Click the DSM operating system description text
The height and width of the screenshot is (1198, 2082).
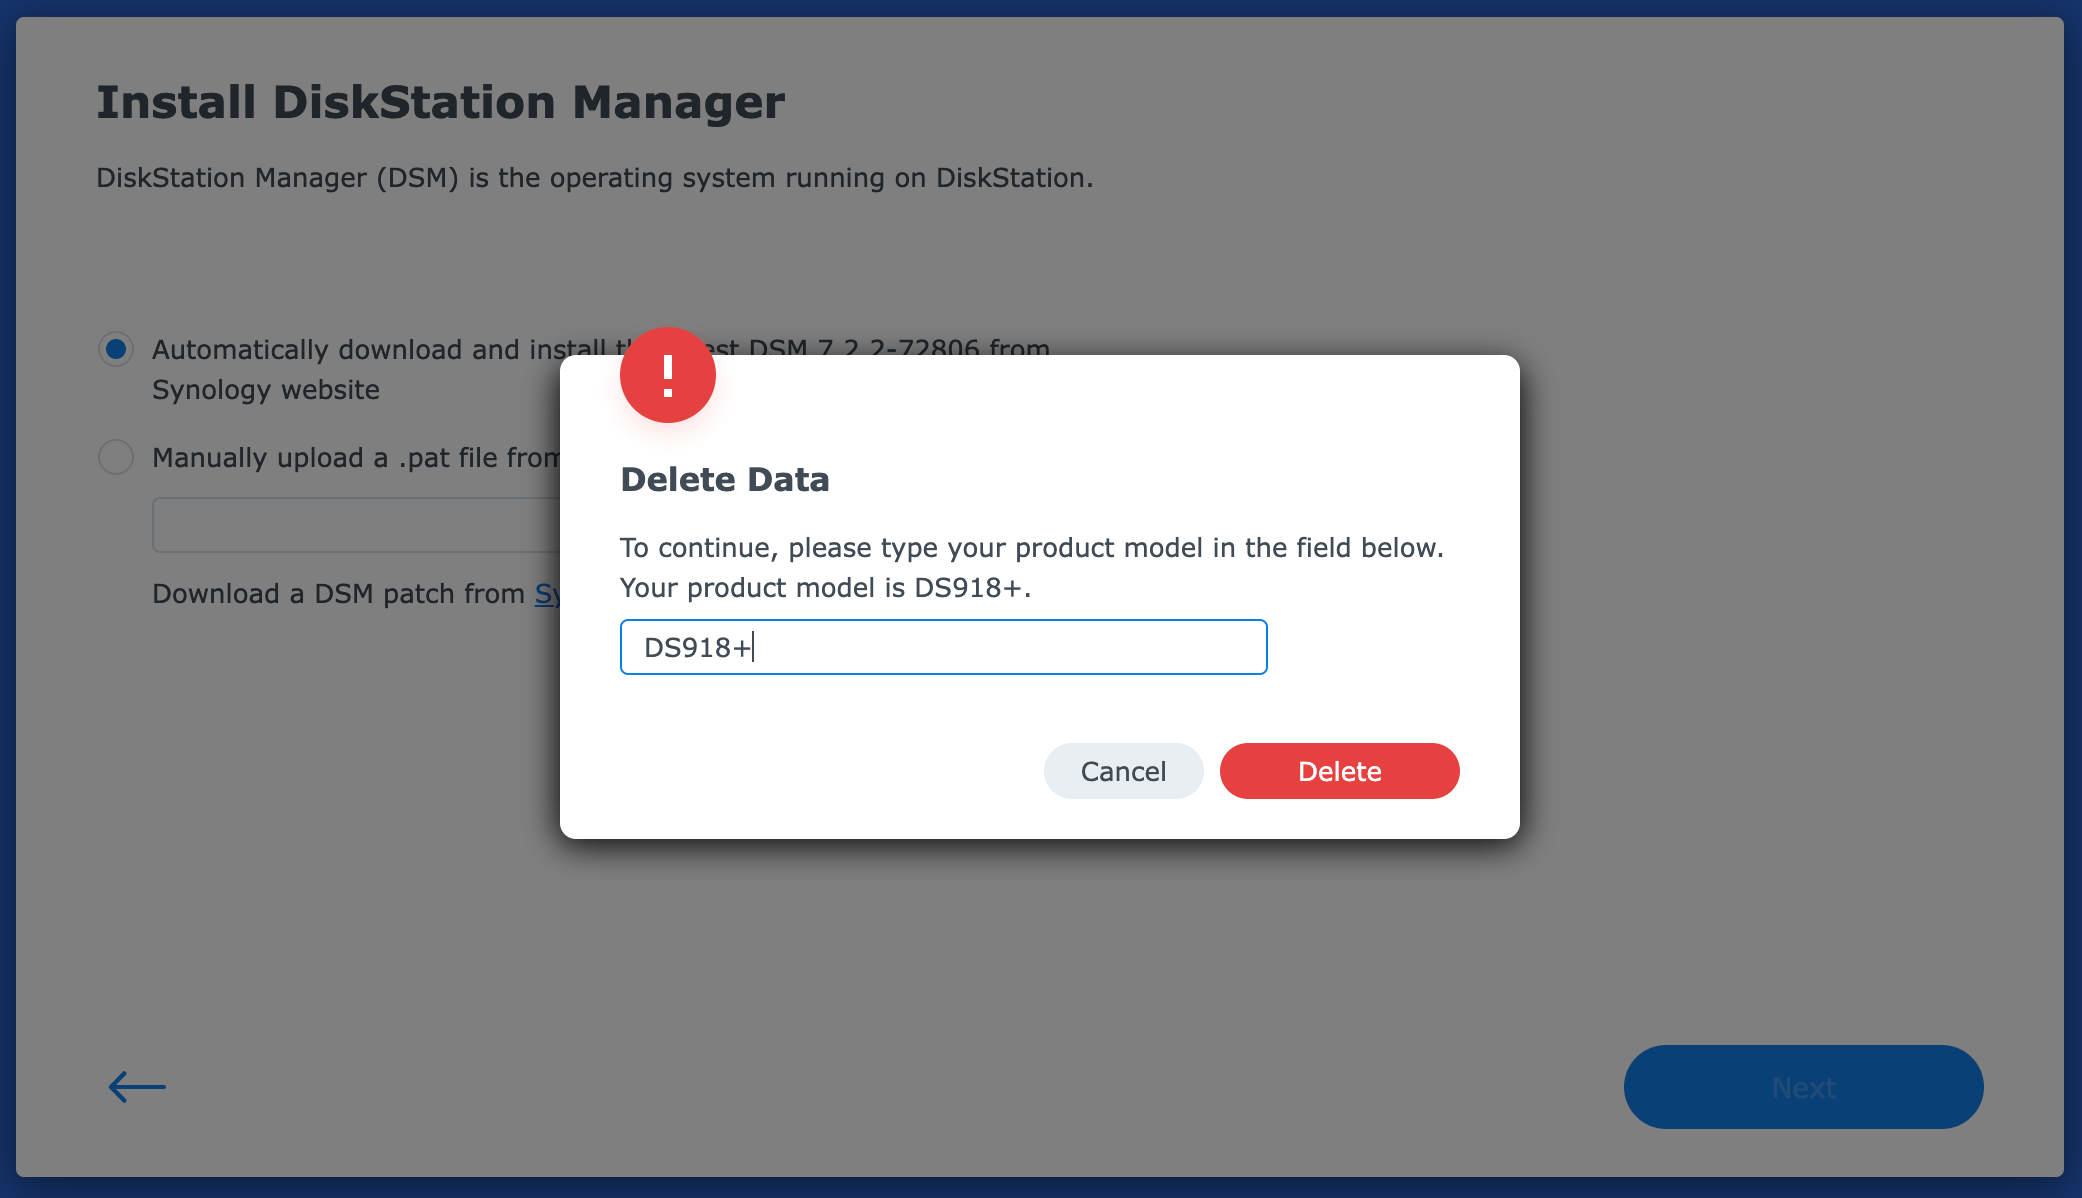click(x=594, y=178)
